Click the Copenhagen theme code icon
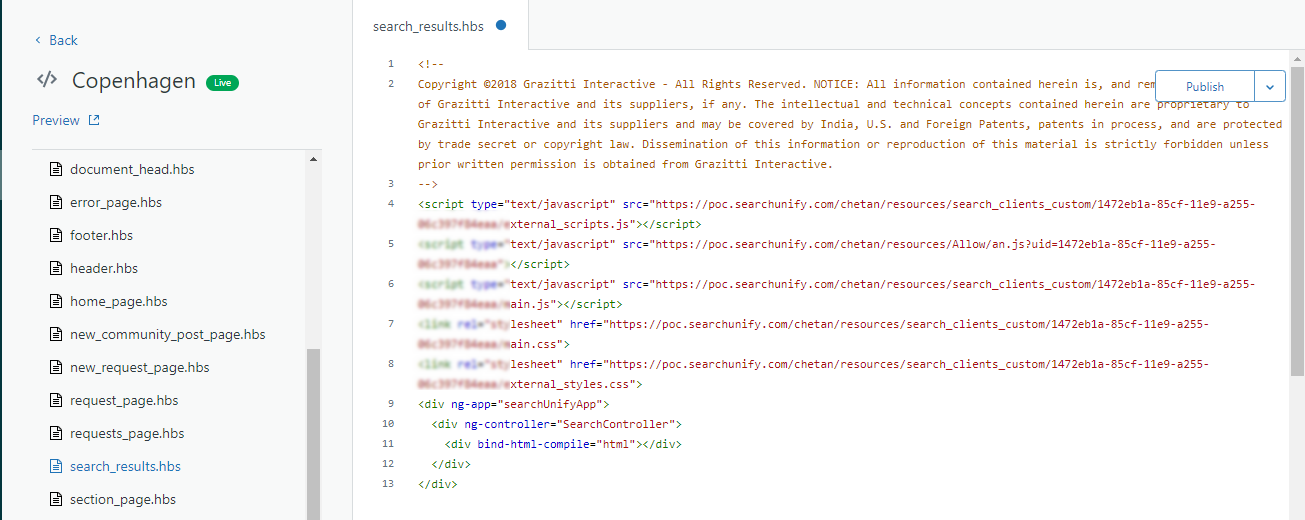1305x520 pixels. [x=47, y=80]
